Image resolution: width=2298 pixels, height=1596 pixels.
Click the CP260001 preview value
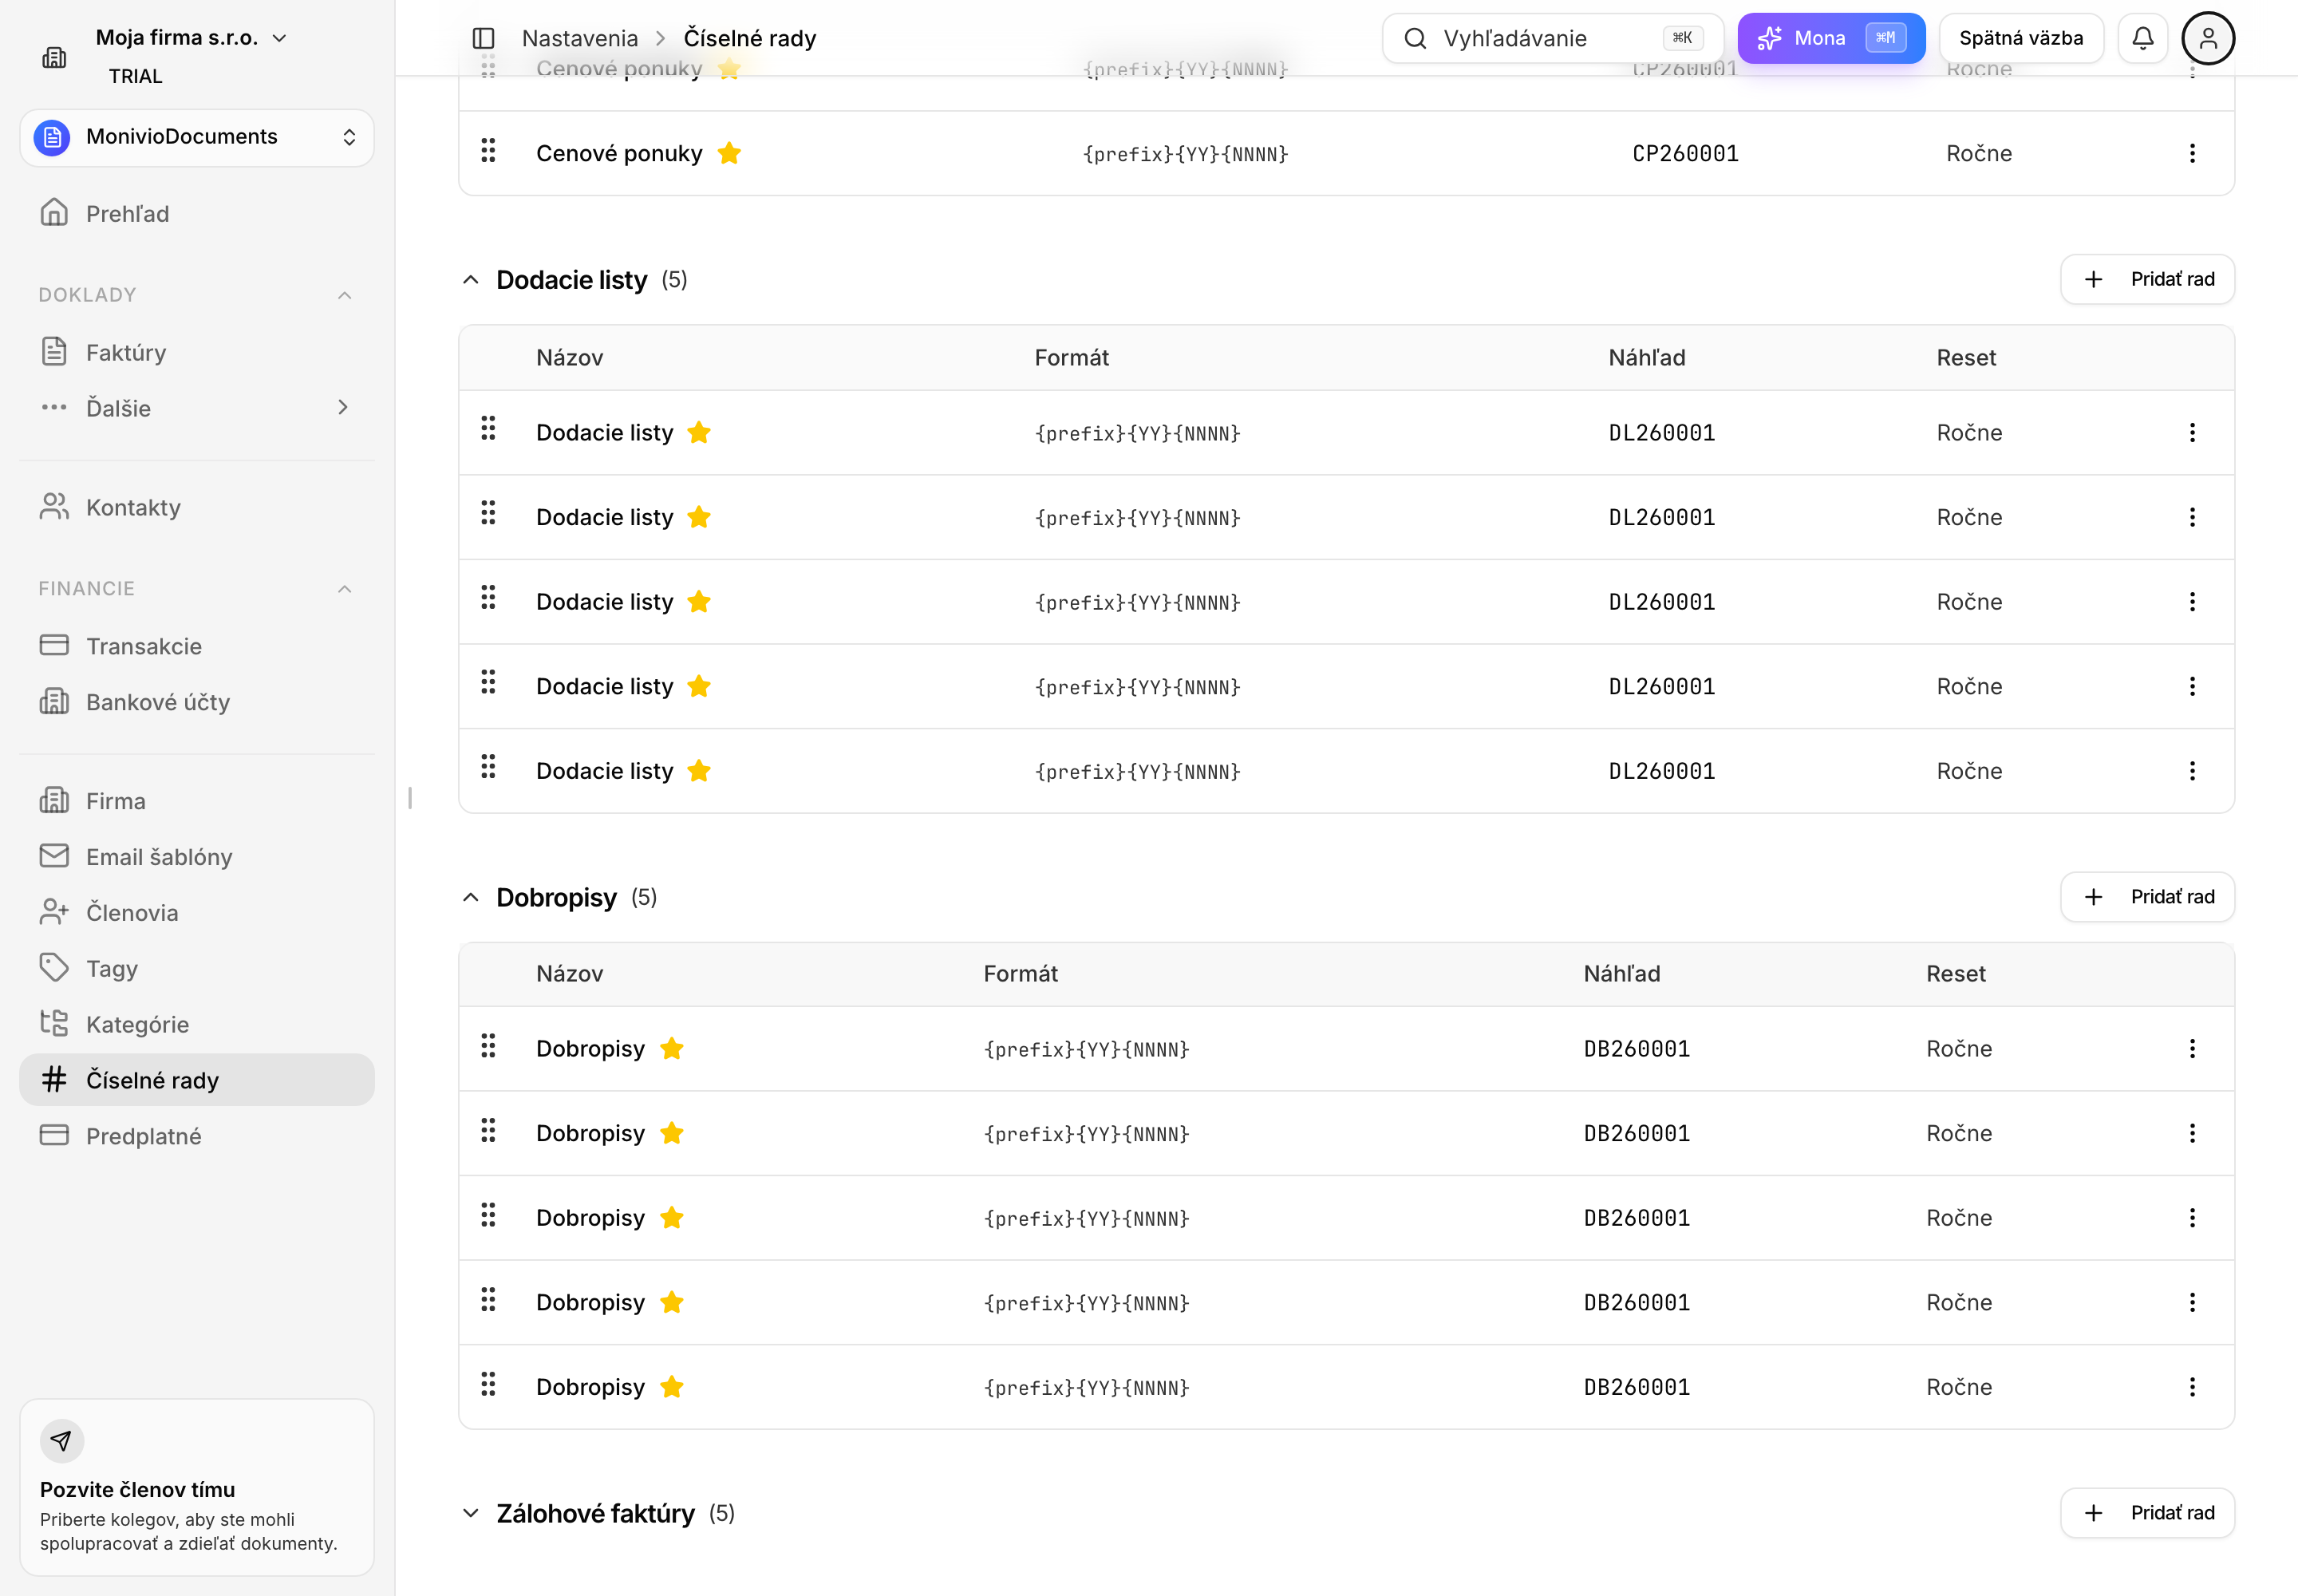click(1685, 154)
